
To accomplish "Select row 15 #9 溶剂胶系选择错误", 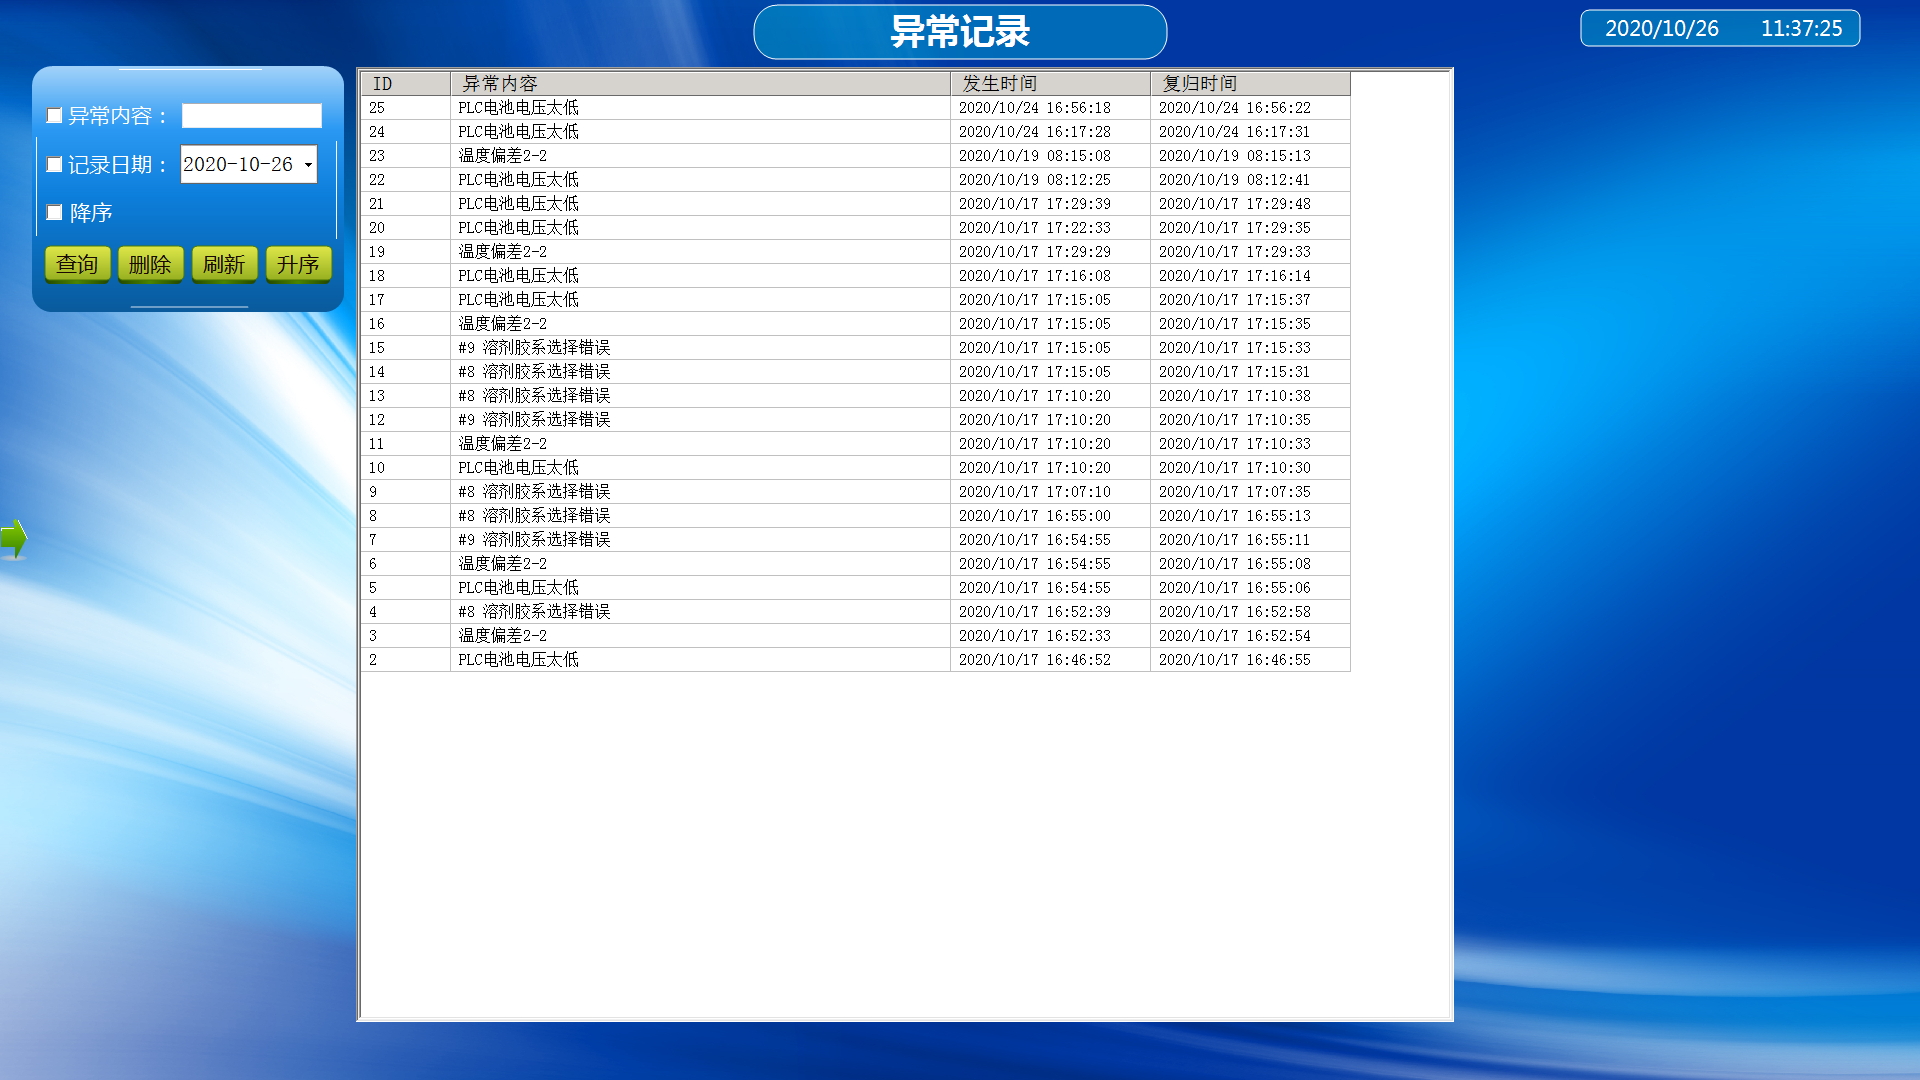I will (700, 348).
